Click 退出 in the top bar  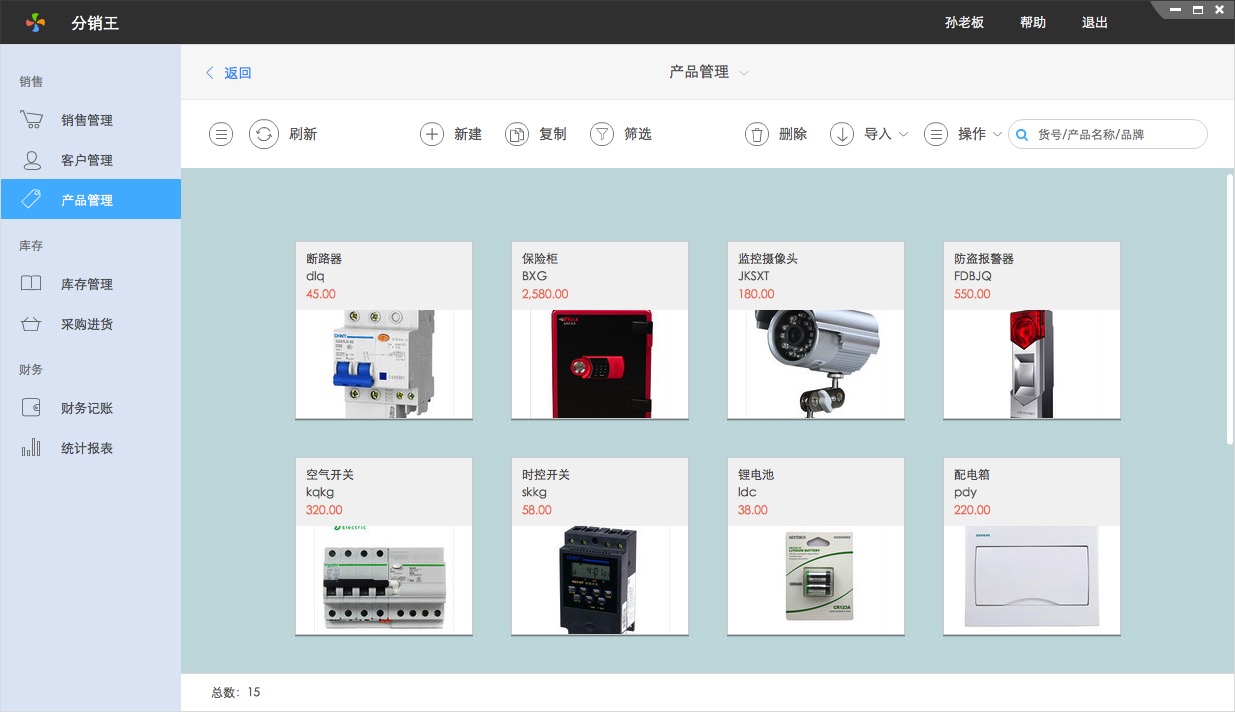click(1095, 22)
